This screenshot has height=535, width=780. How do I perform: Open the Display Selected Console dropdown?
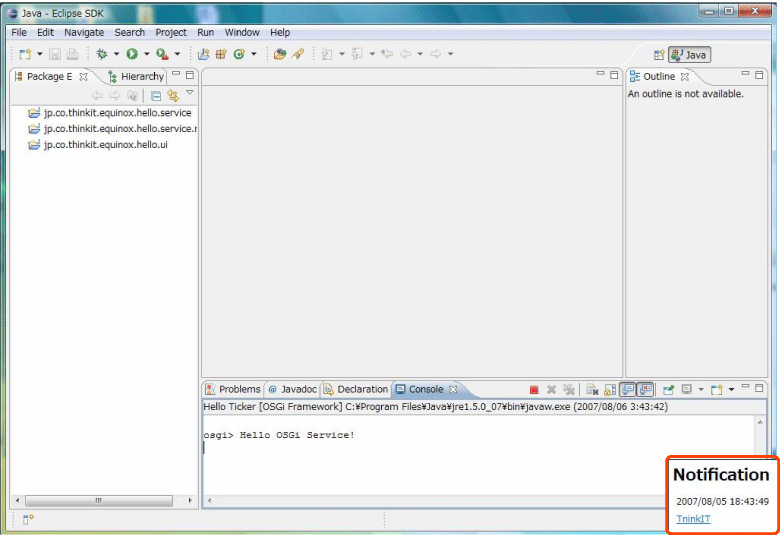click(x=701, y=389)
